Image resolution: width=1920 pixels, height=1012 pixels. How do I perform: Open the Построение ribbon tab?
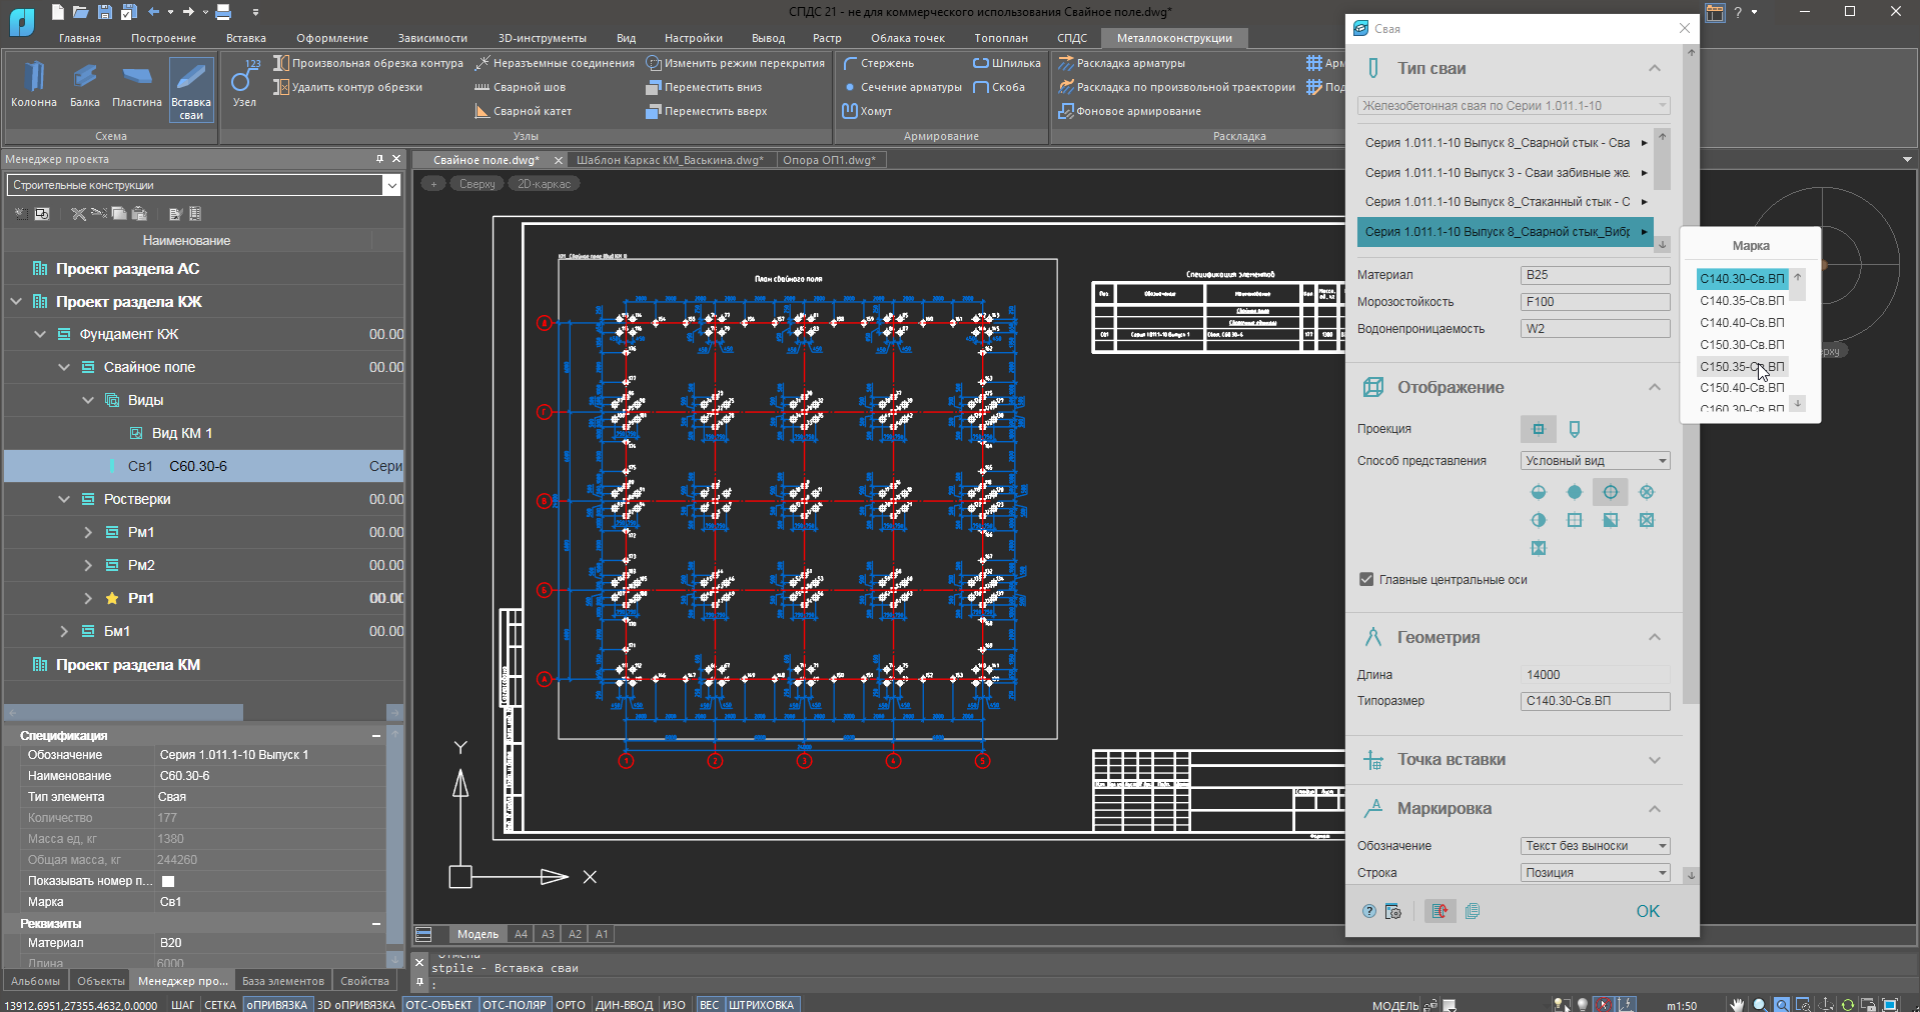pos(163,38)
